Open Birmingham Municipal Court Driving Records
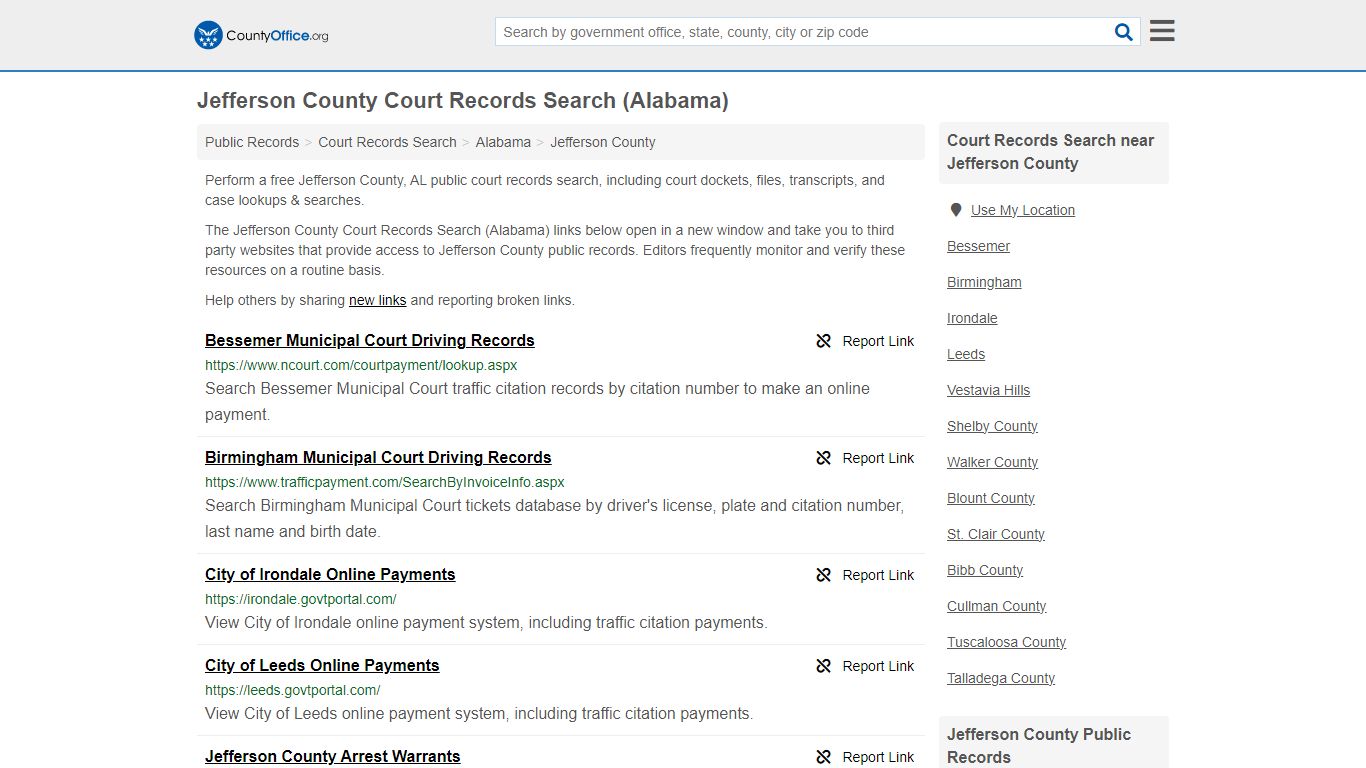Image resolution: width=1366 pixels, height=768 pixels. point(378,457)
